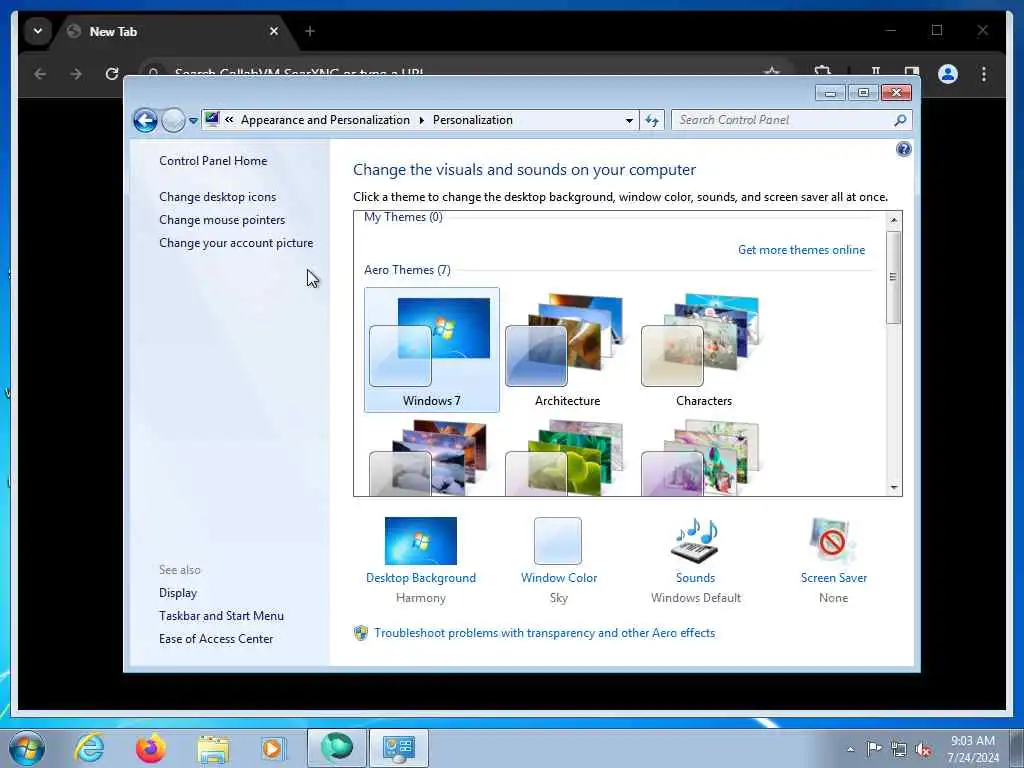
Task: Open Change your account picture
Action: (236, 242)
